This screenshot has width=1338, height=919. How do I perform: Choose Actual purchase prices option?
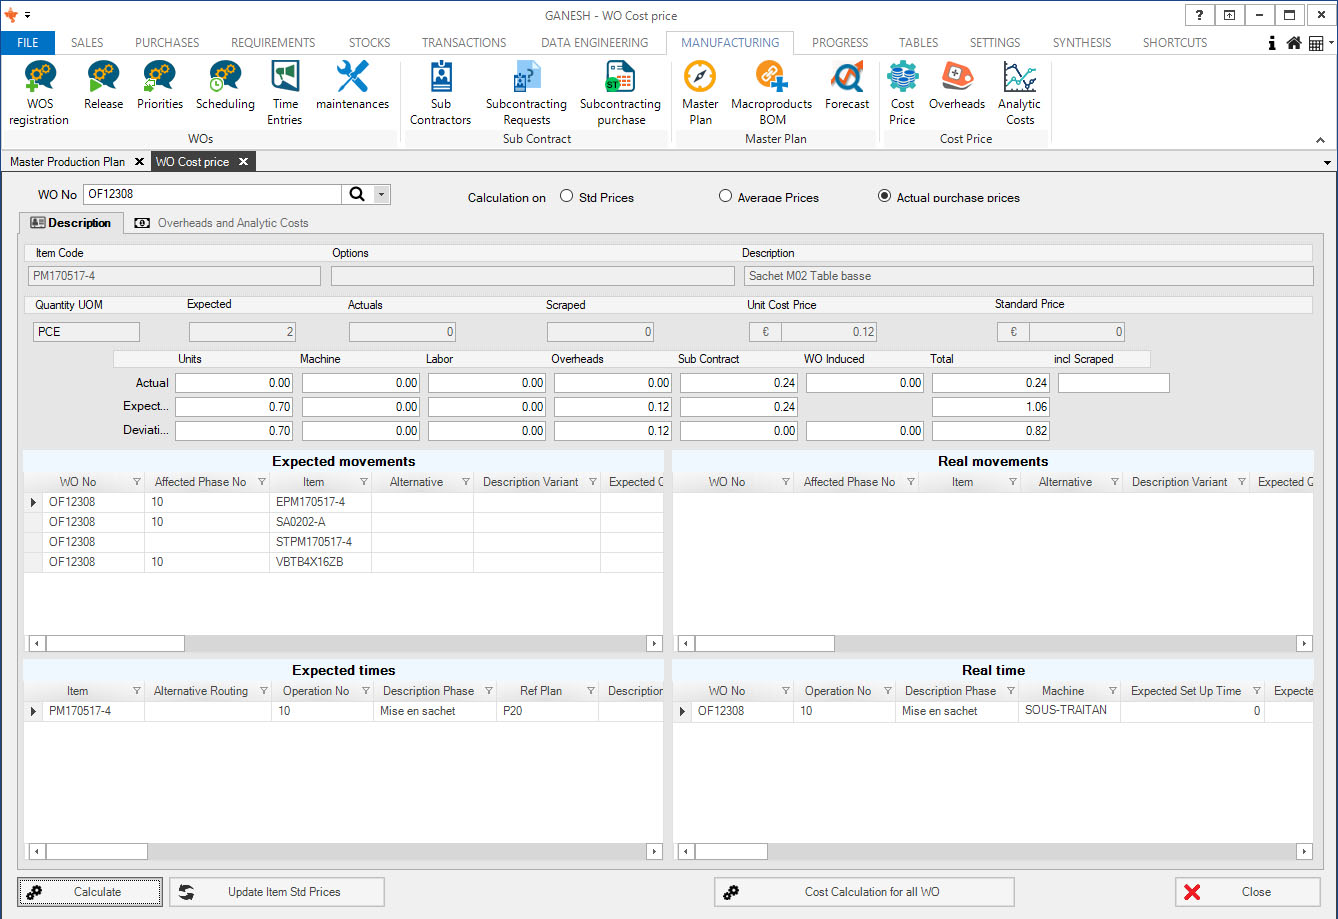click(x=884, y=197)
